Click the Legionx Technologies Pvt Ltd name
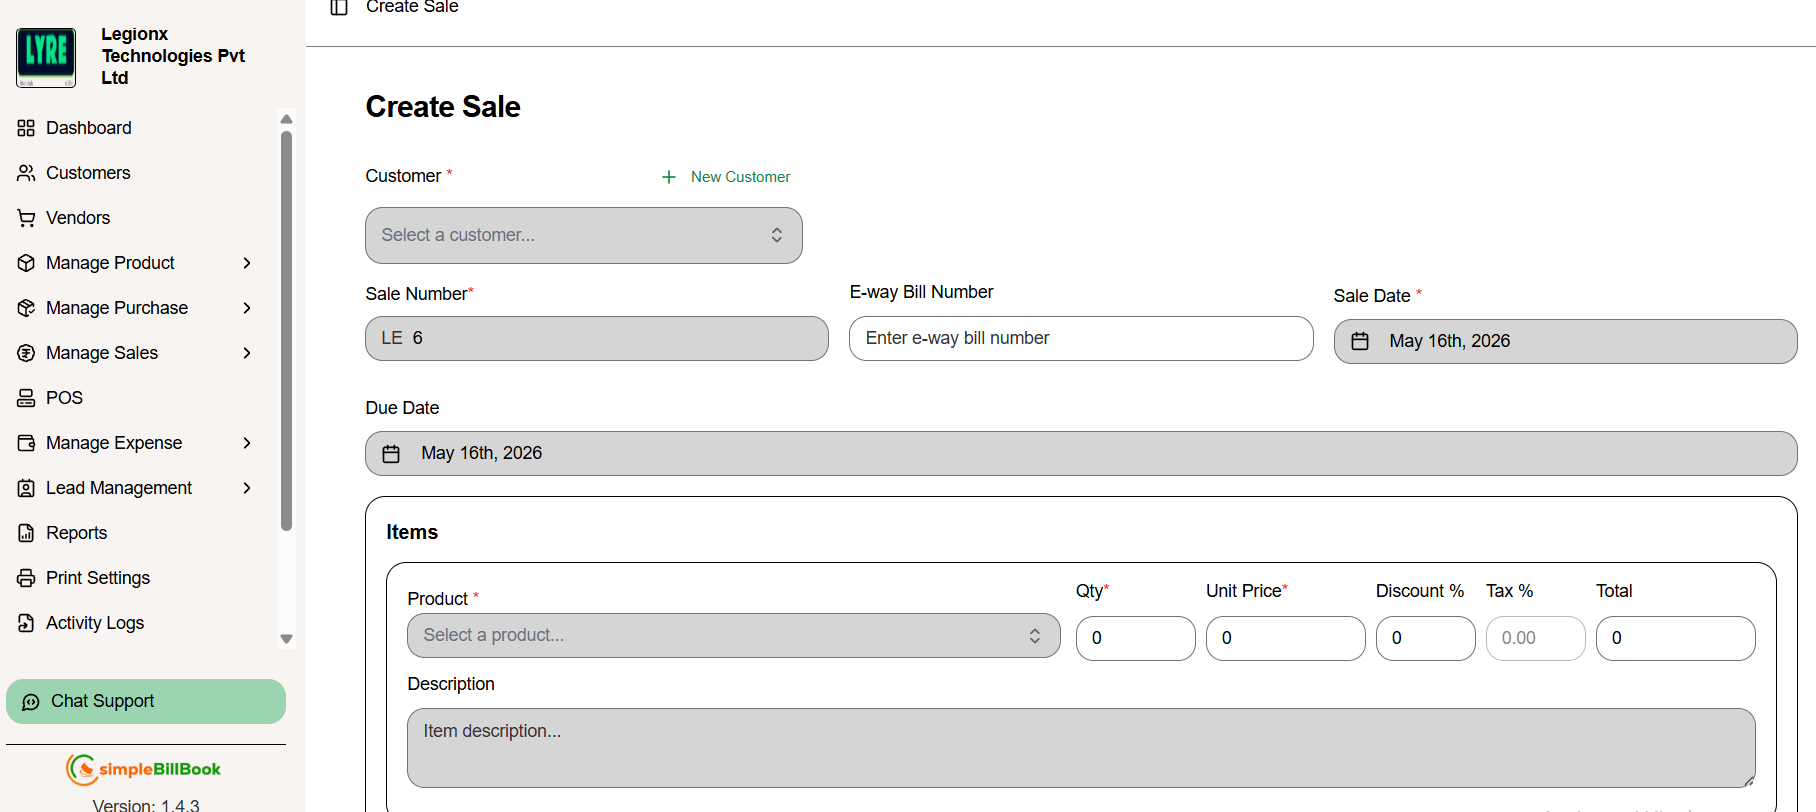 point(173,56)
